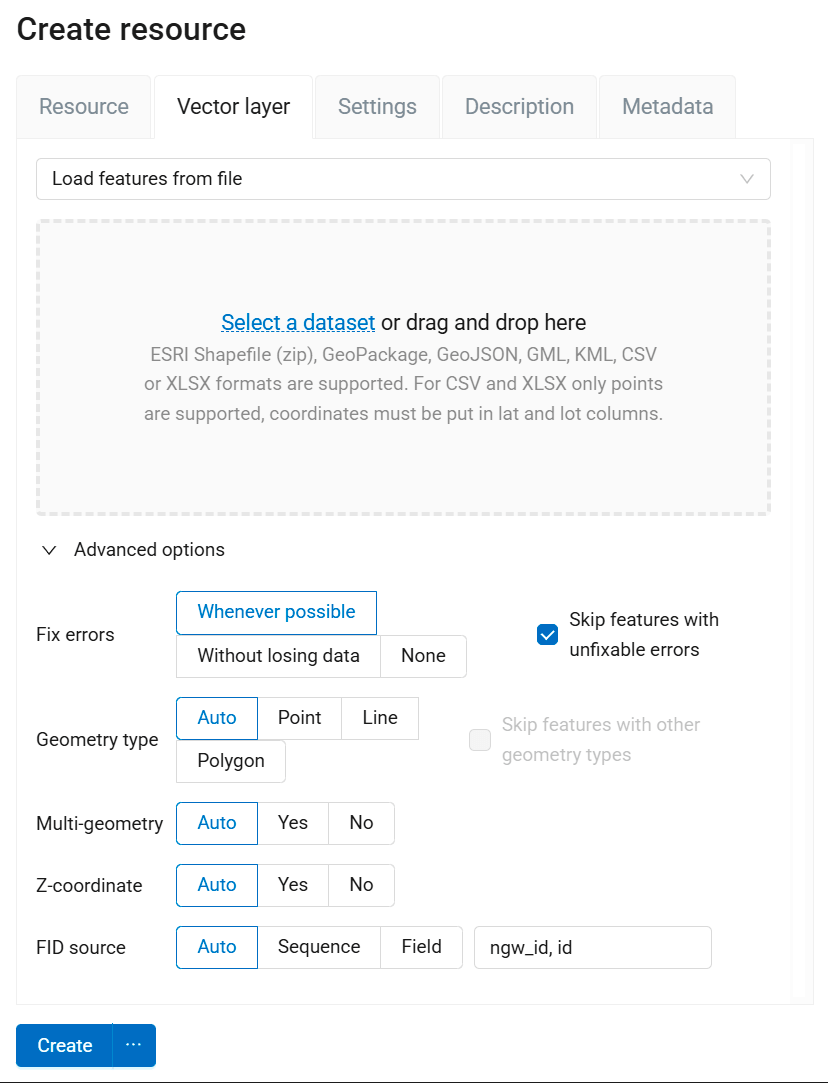Click the ellipsis button next to Create
This screenshot has height=1083, width=828.
click(x=134, y=1045)
